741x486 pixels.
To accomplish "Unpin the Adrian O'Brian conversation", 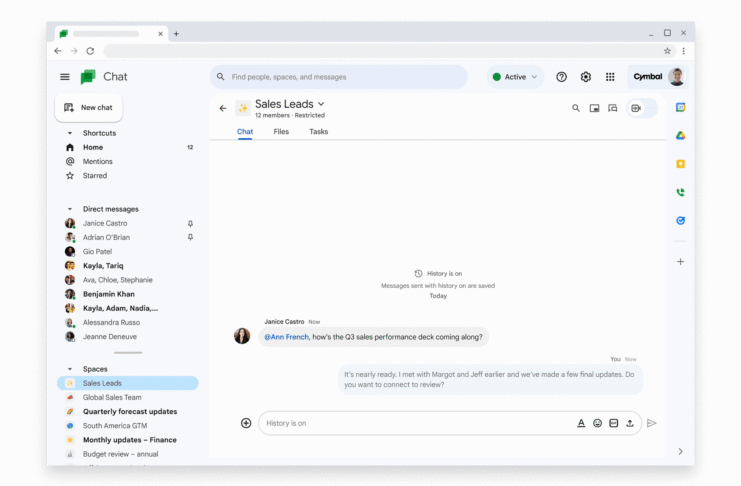I will click(x=190, y=237).
